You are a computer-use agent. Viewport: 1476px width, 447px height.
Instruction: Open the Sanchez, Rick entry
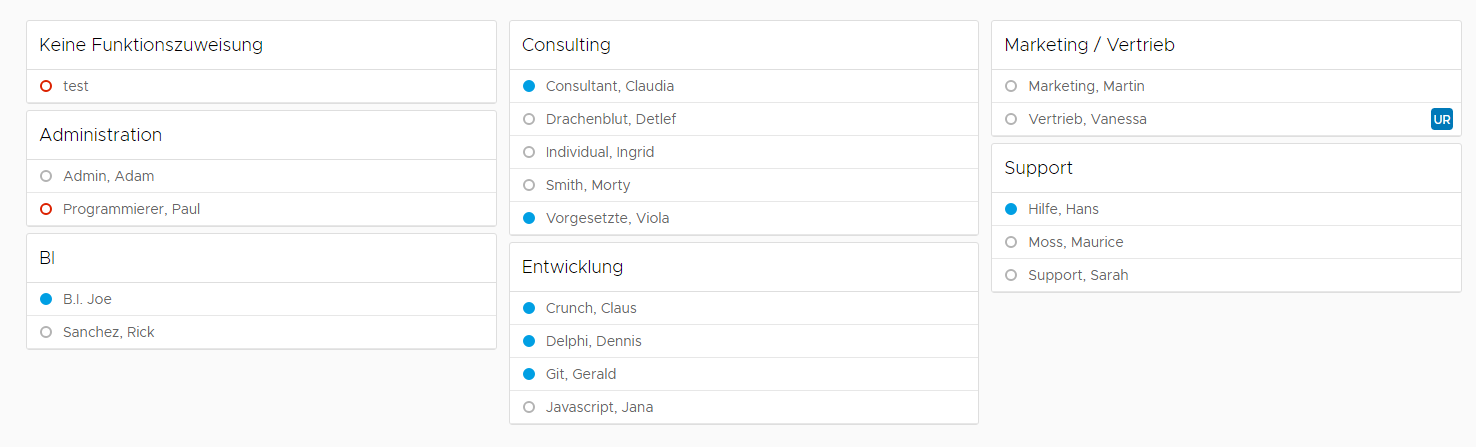109,333
